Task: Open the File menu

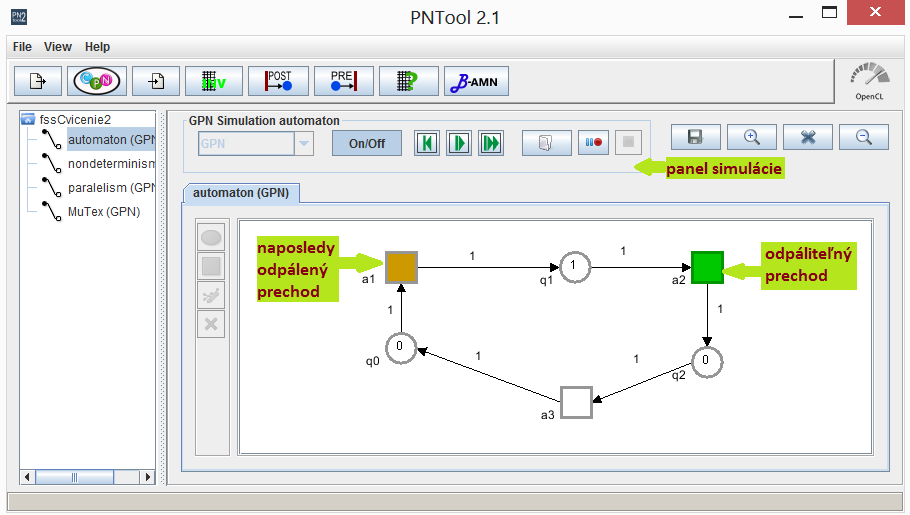Action: (x=22, y=47)
